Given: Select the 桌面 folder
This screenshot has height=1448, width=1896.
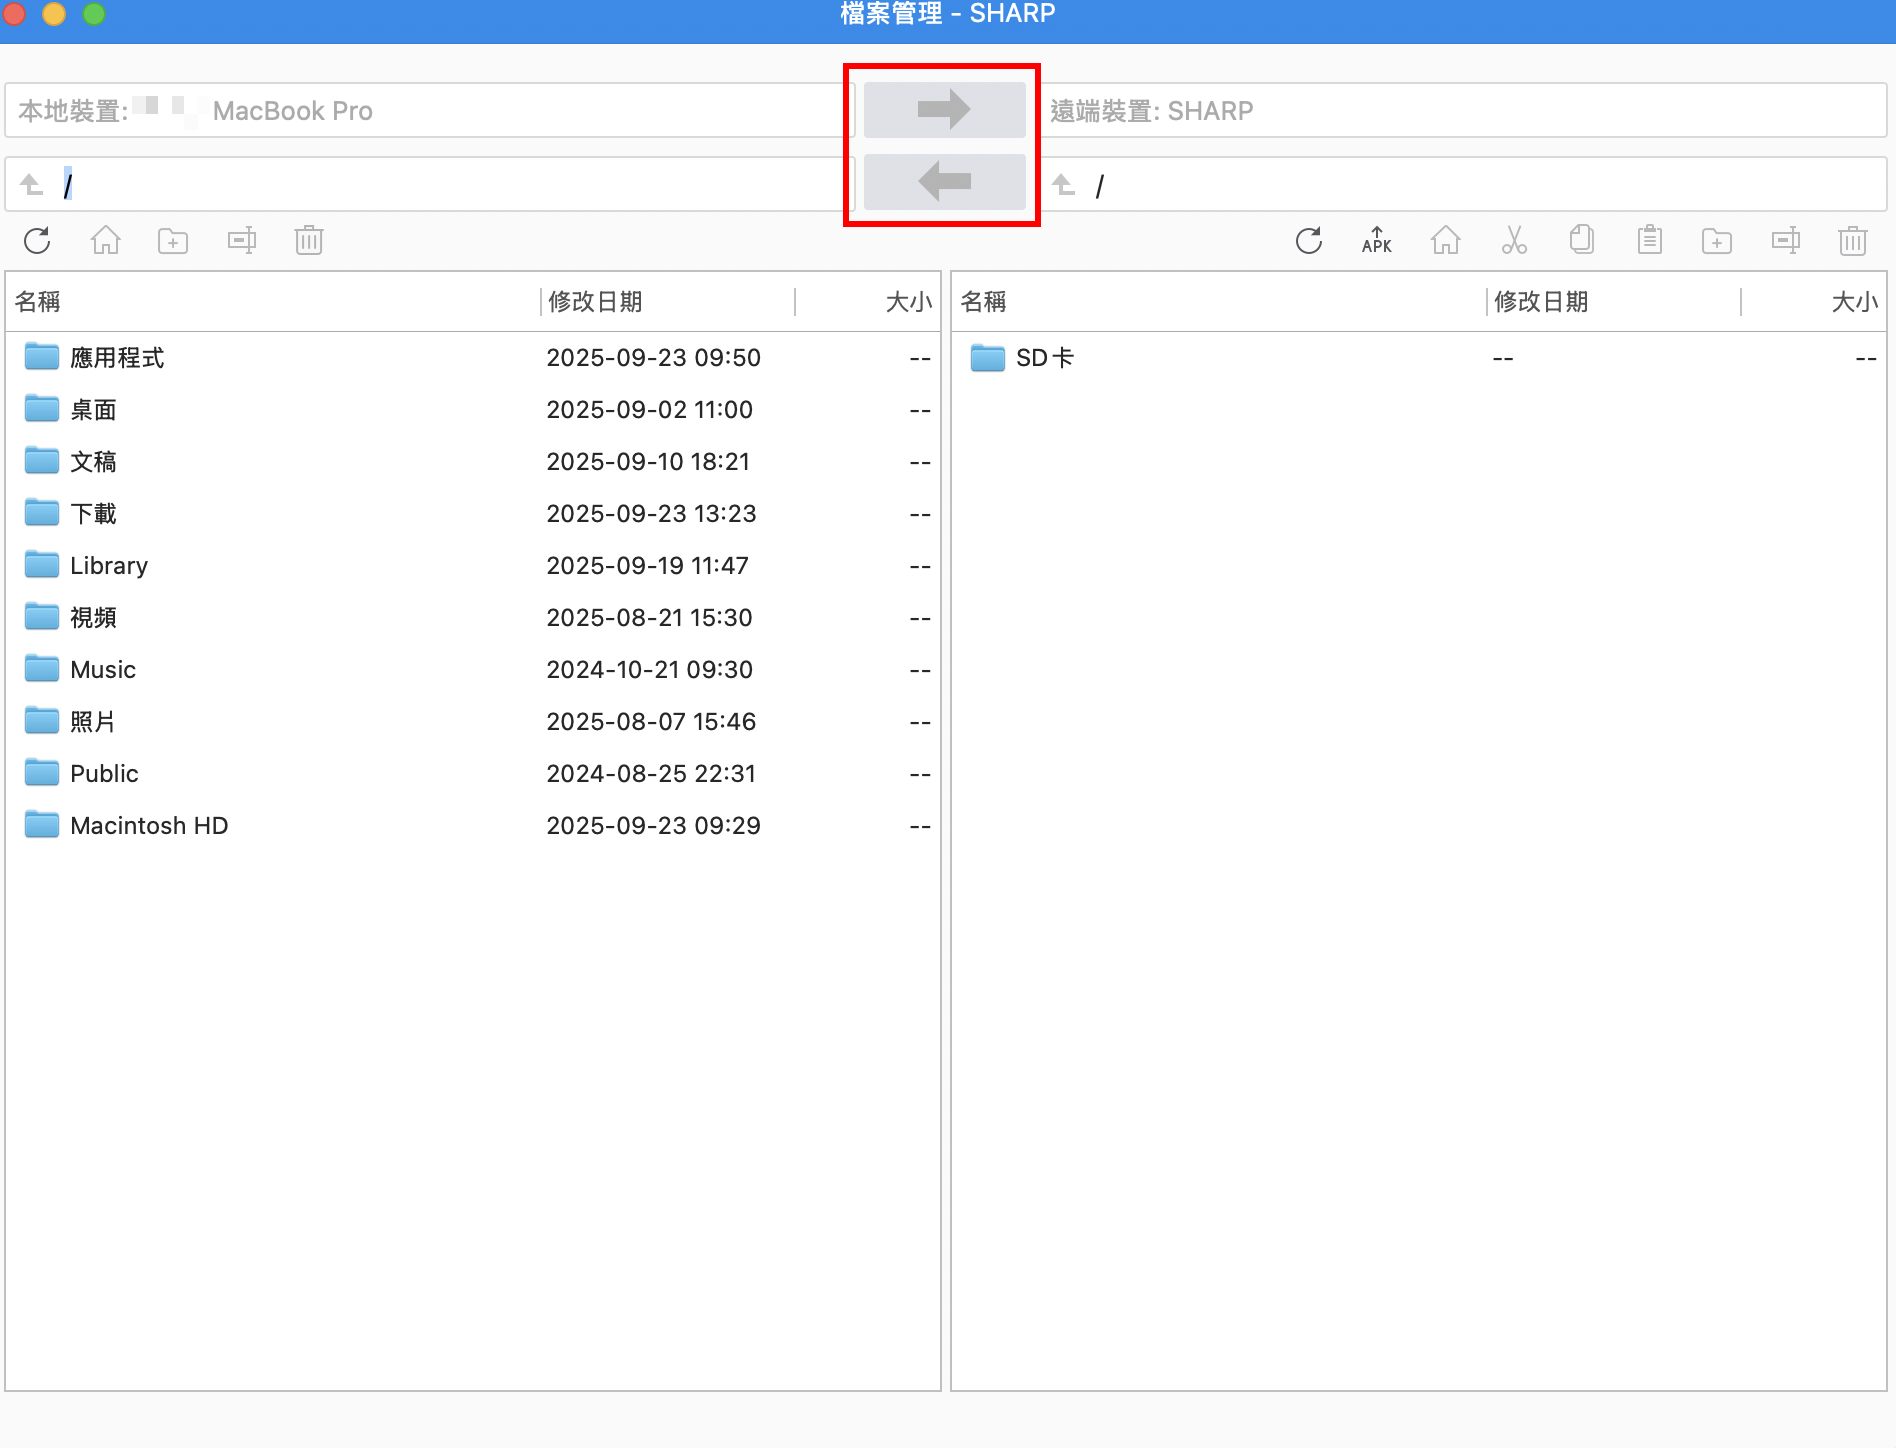Looking at the screenshot, I should coord(473,410).
